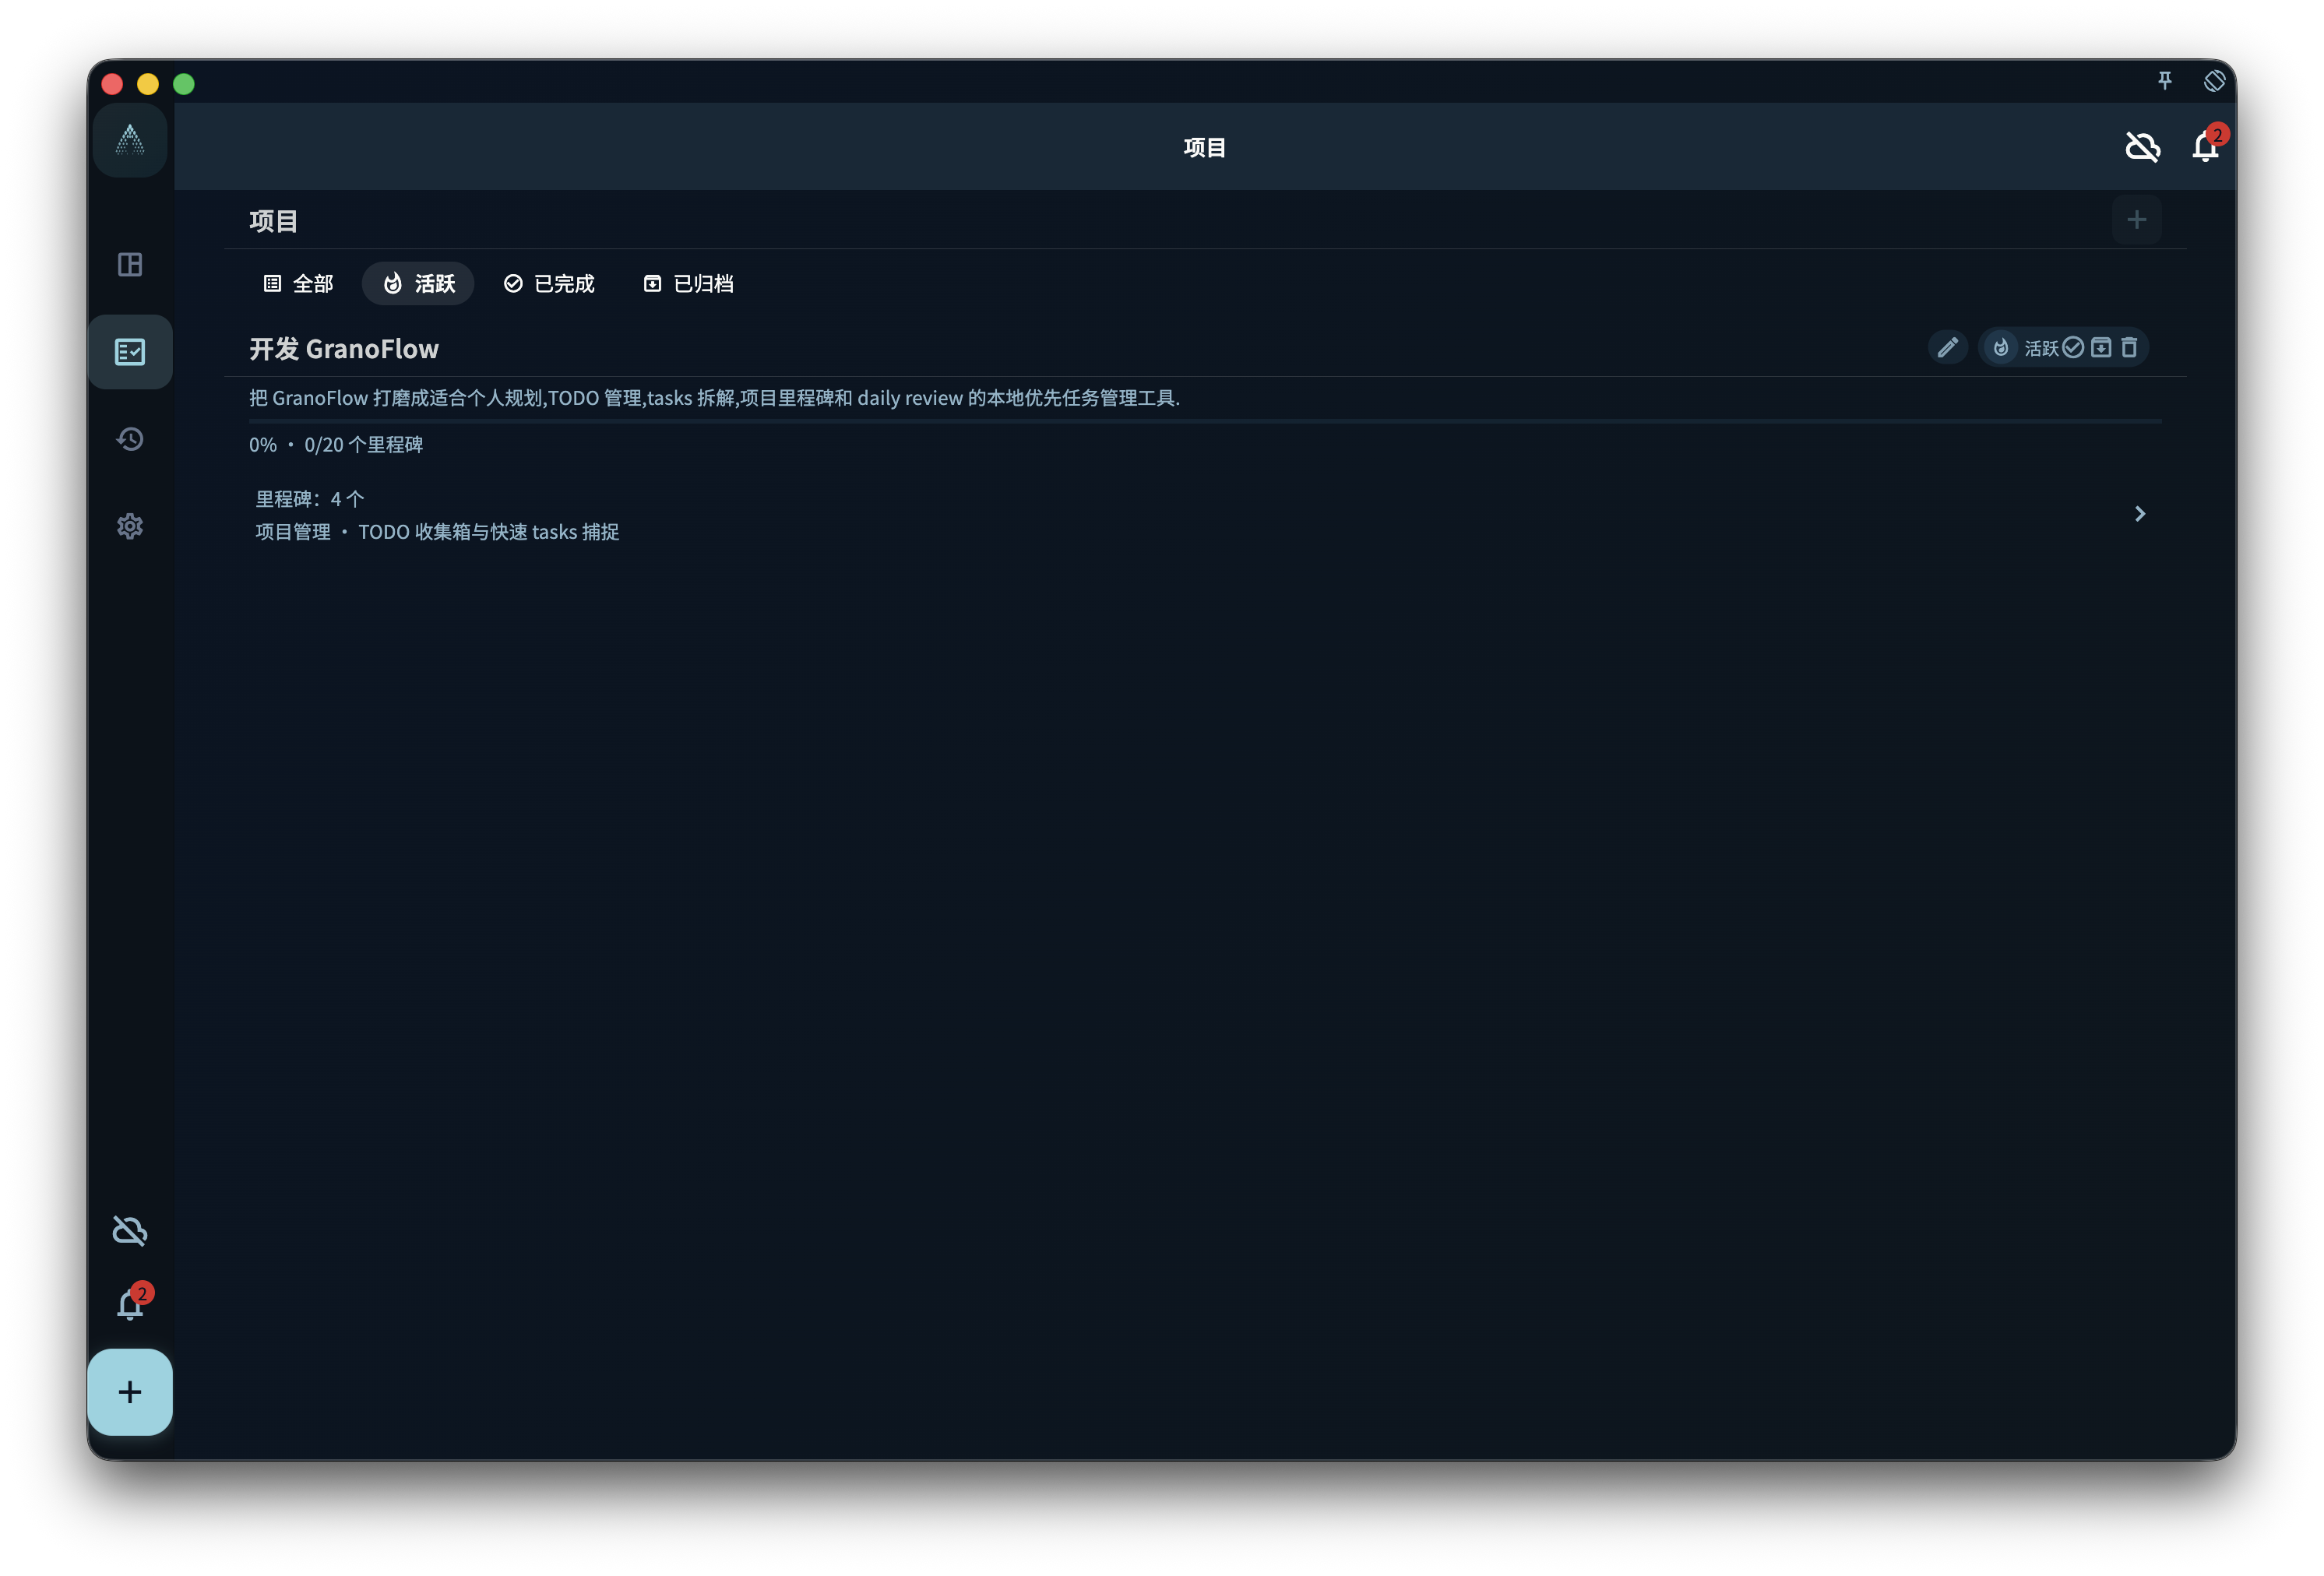The width and height of the screenshot is (2324, 1576).
Task: Switch to the 活跃 filter tab
Action: click(x=418, y=284)
